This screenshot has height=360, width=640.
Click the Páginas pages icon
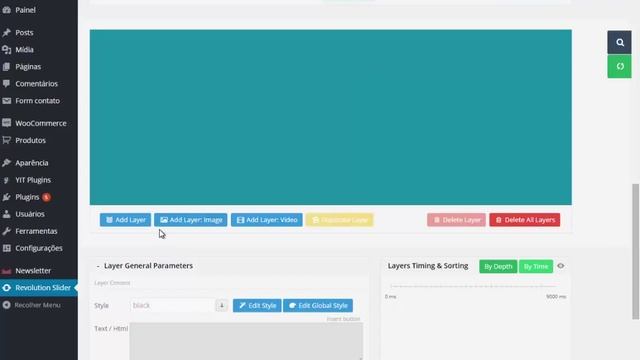(x=7, y=67)
